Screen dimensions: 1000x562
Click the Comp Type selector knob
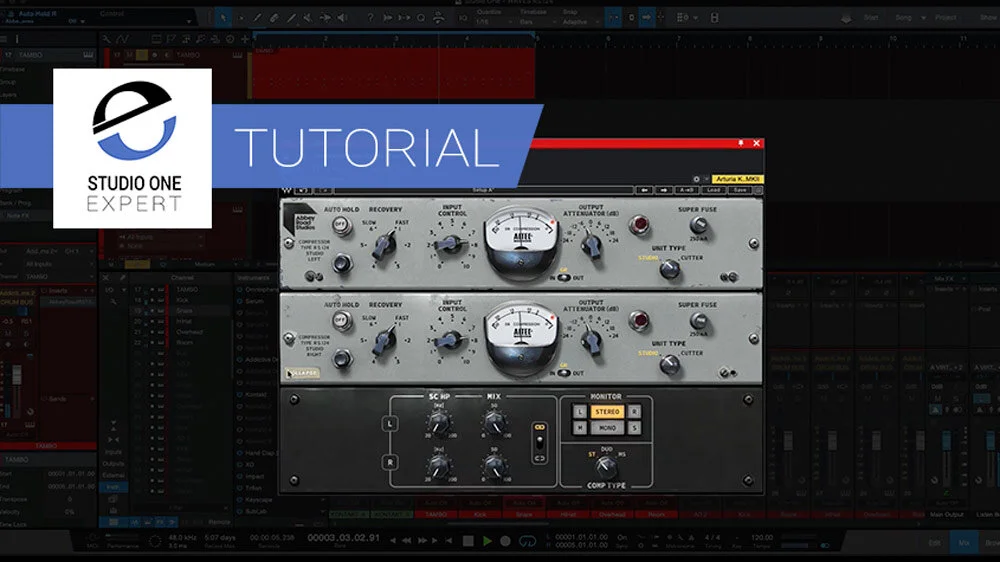[x=605, y=468]
